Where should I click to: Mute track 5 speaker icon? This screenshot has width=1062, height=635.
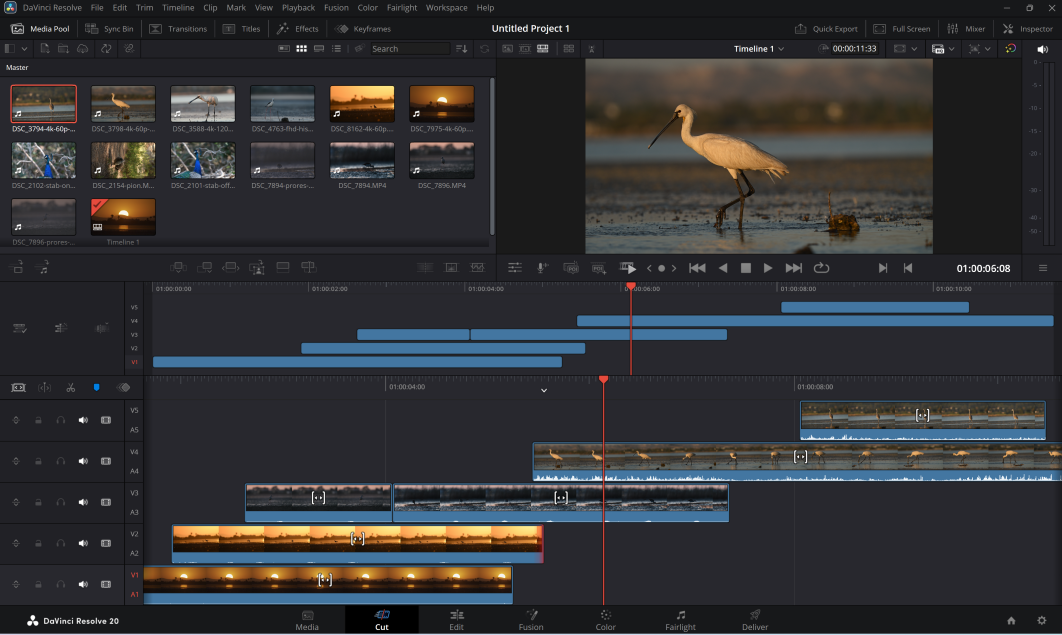83,420
